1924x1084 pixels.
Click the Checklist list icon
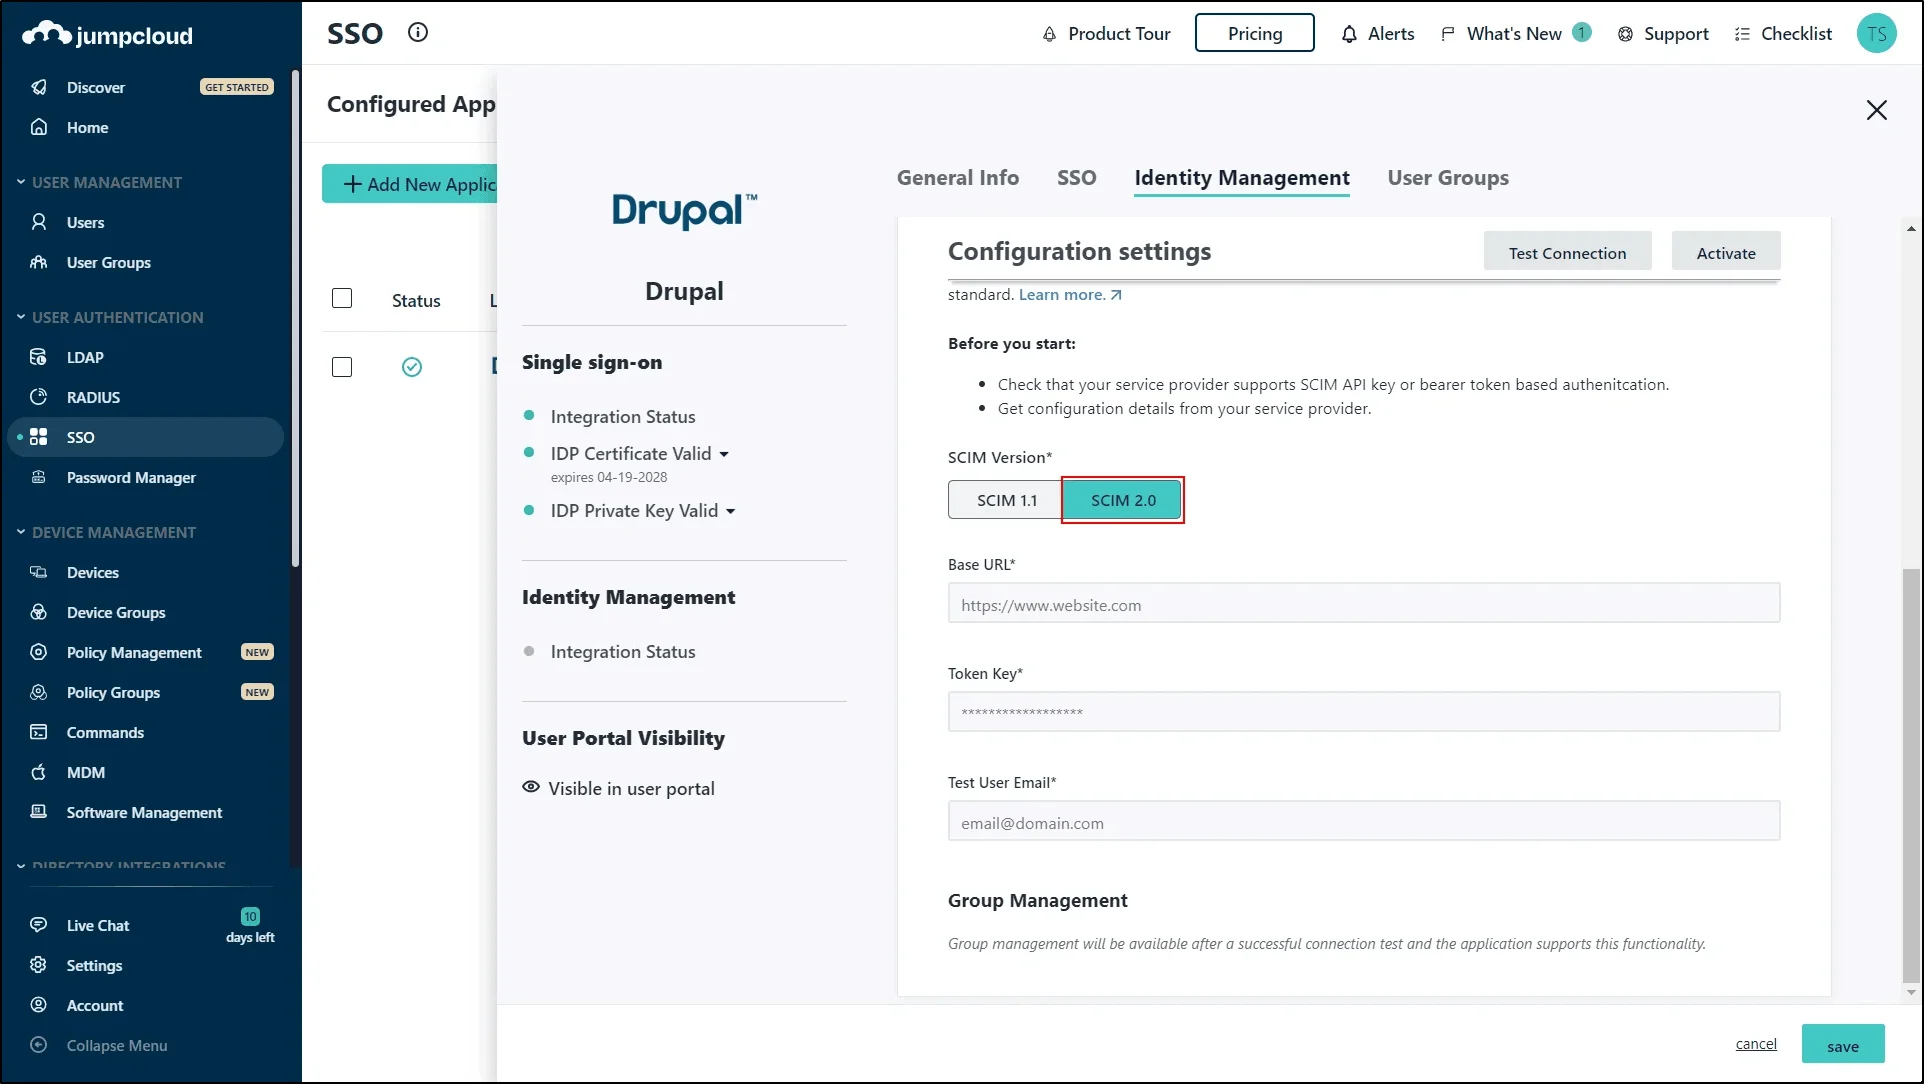coord(1742,34)
